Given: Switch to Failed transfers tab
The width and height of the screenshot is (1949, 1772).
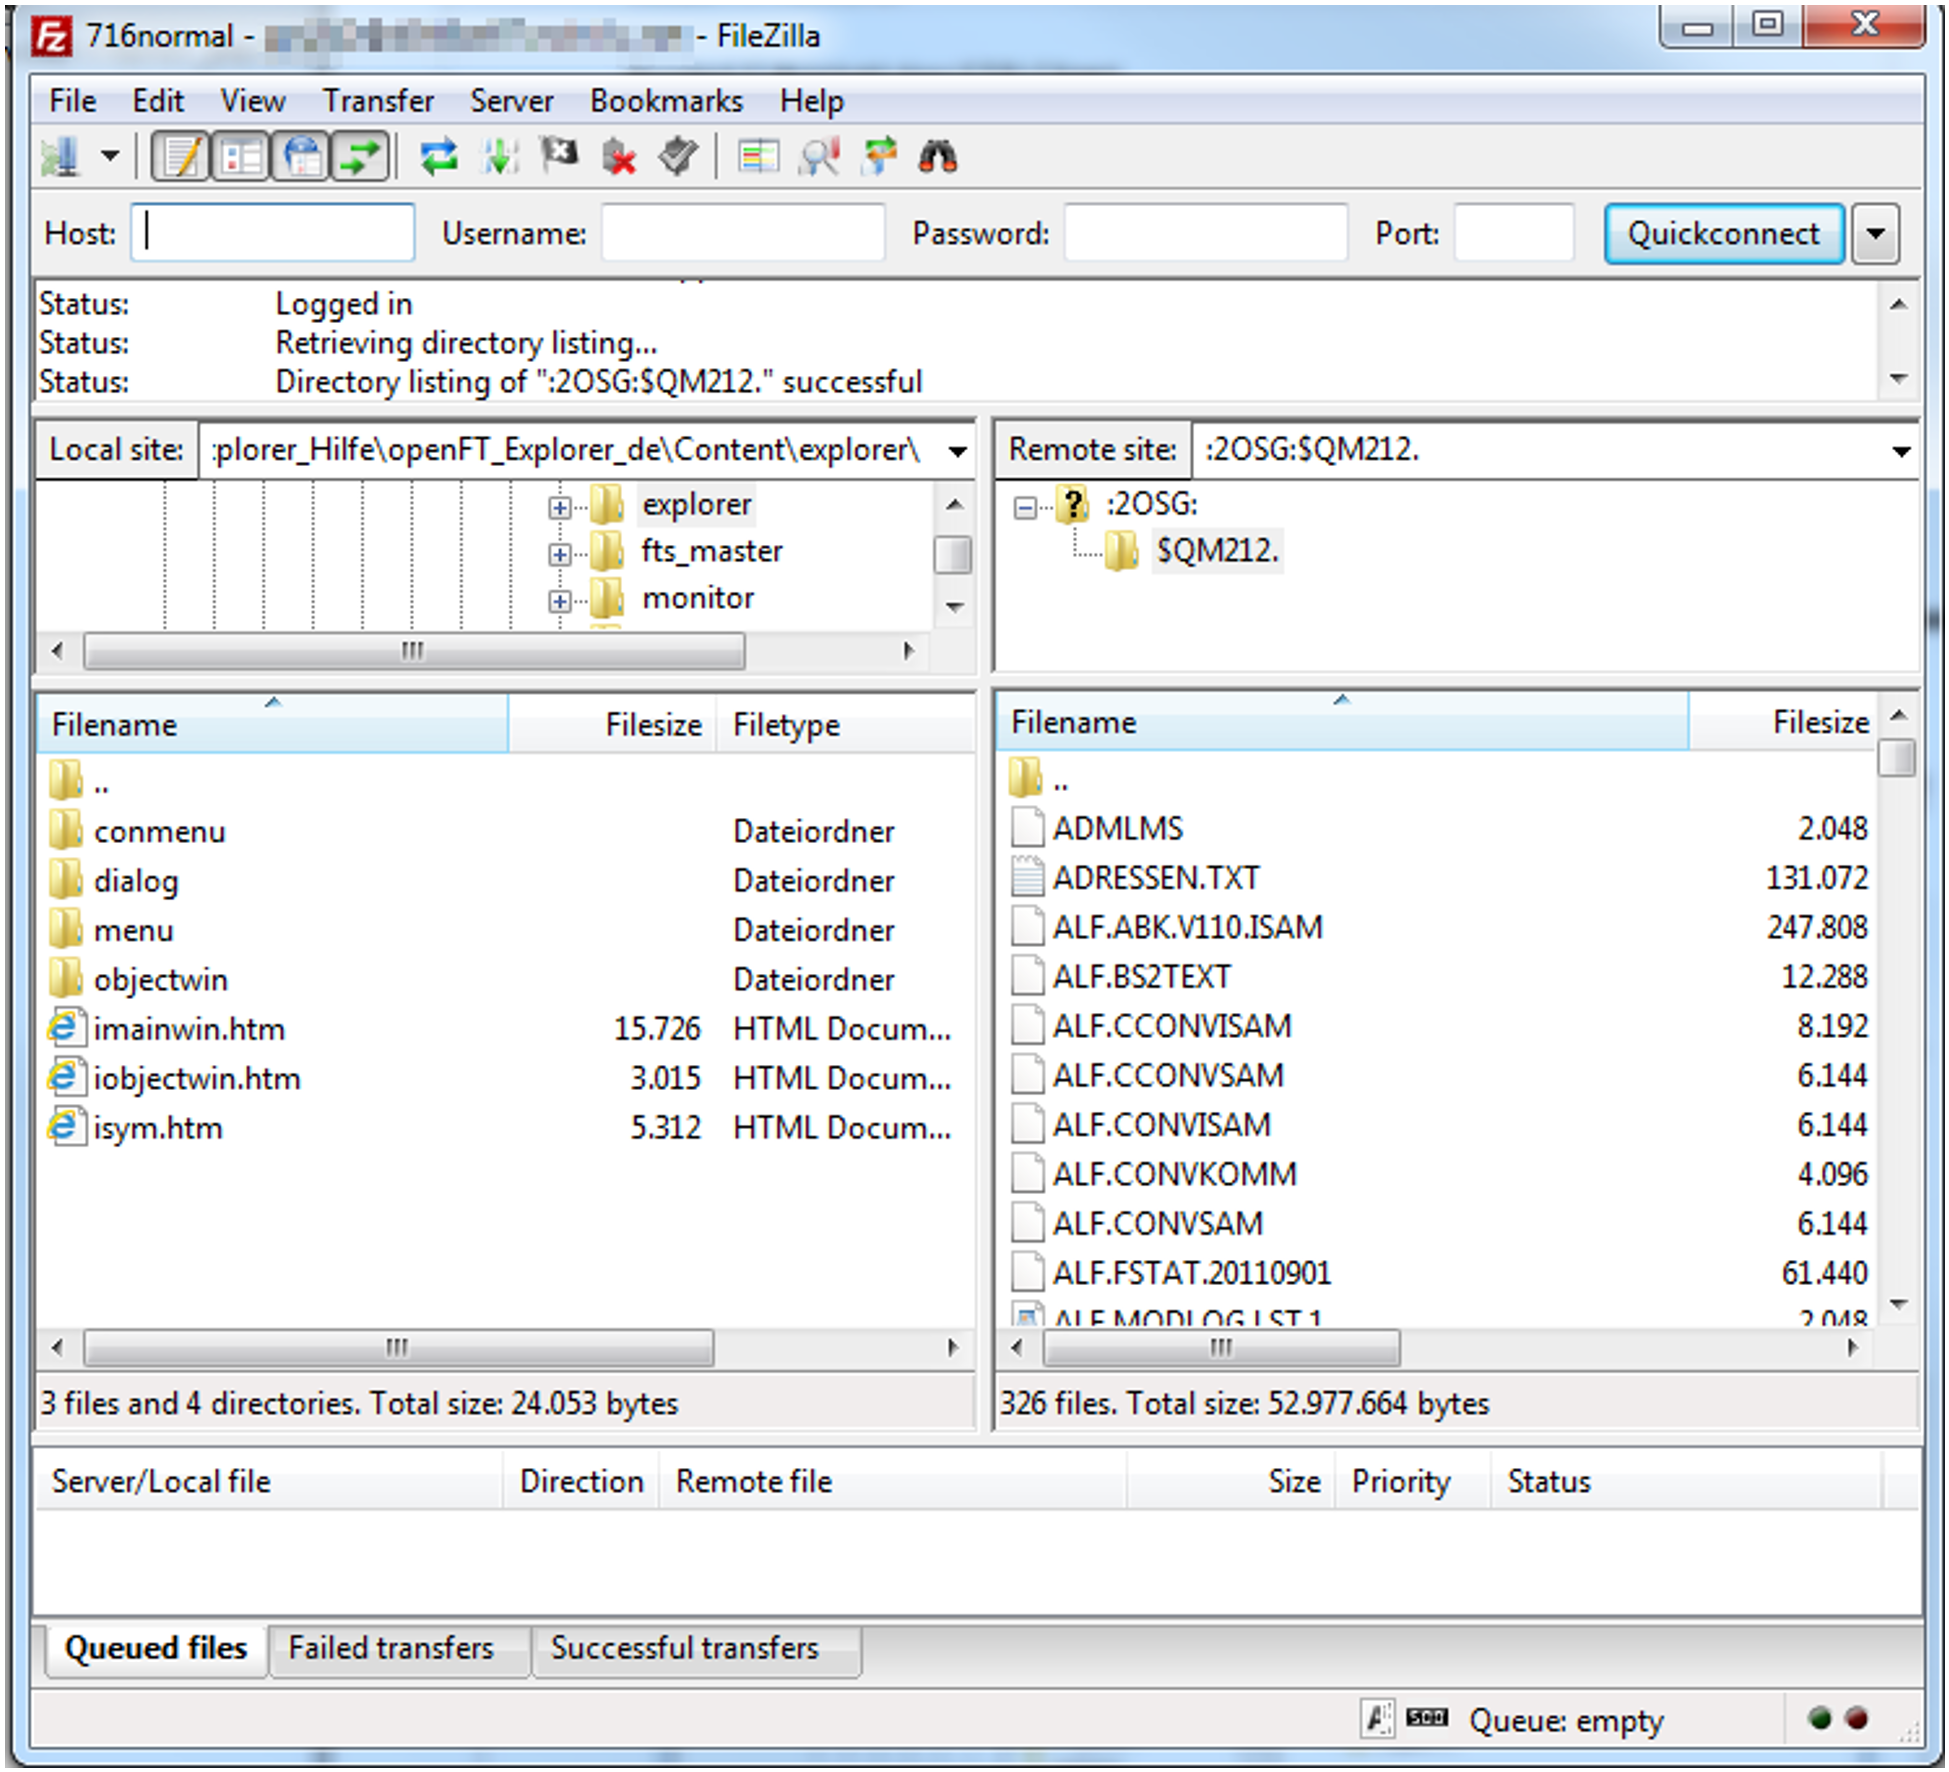Looking at the screenshot, I should pyautogui.click(x=391, y=1648).
